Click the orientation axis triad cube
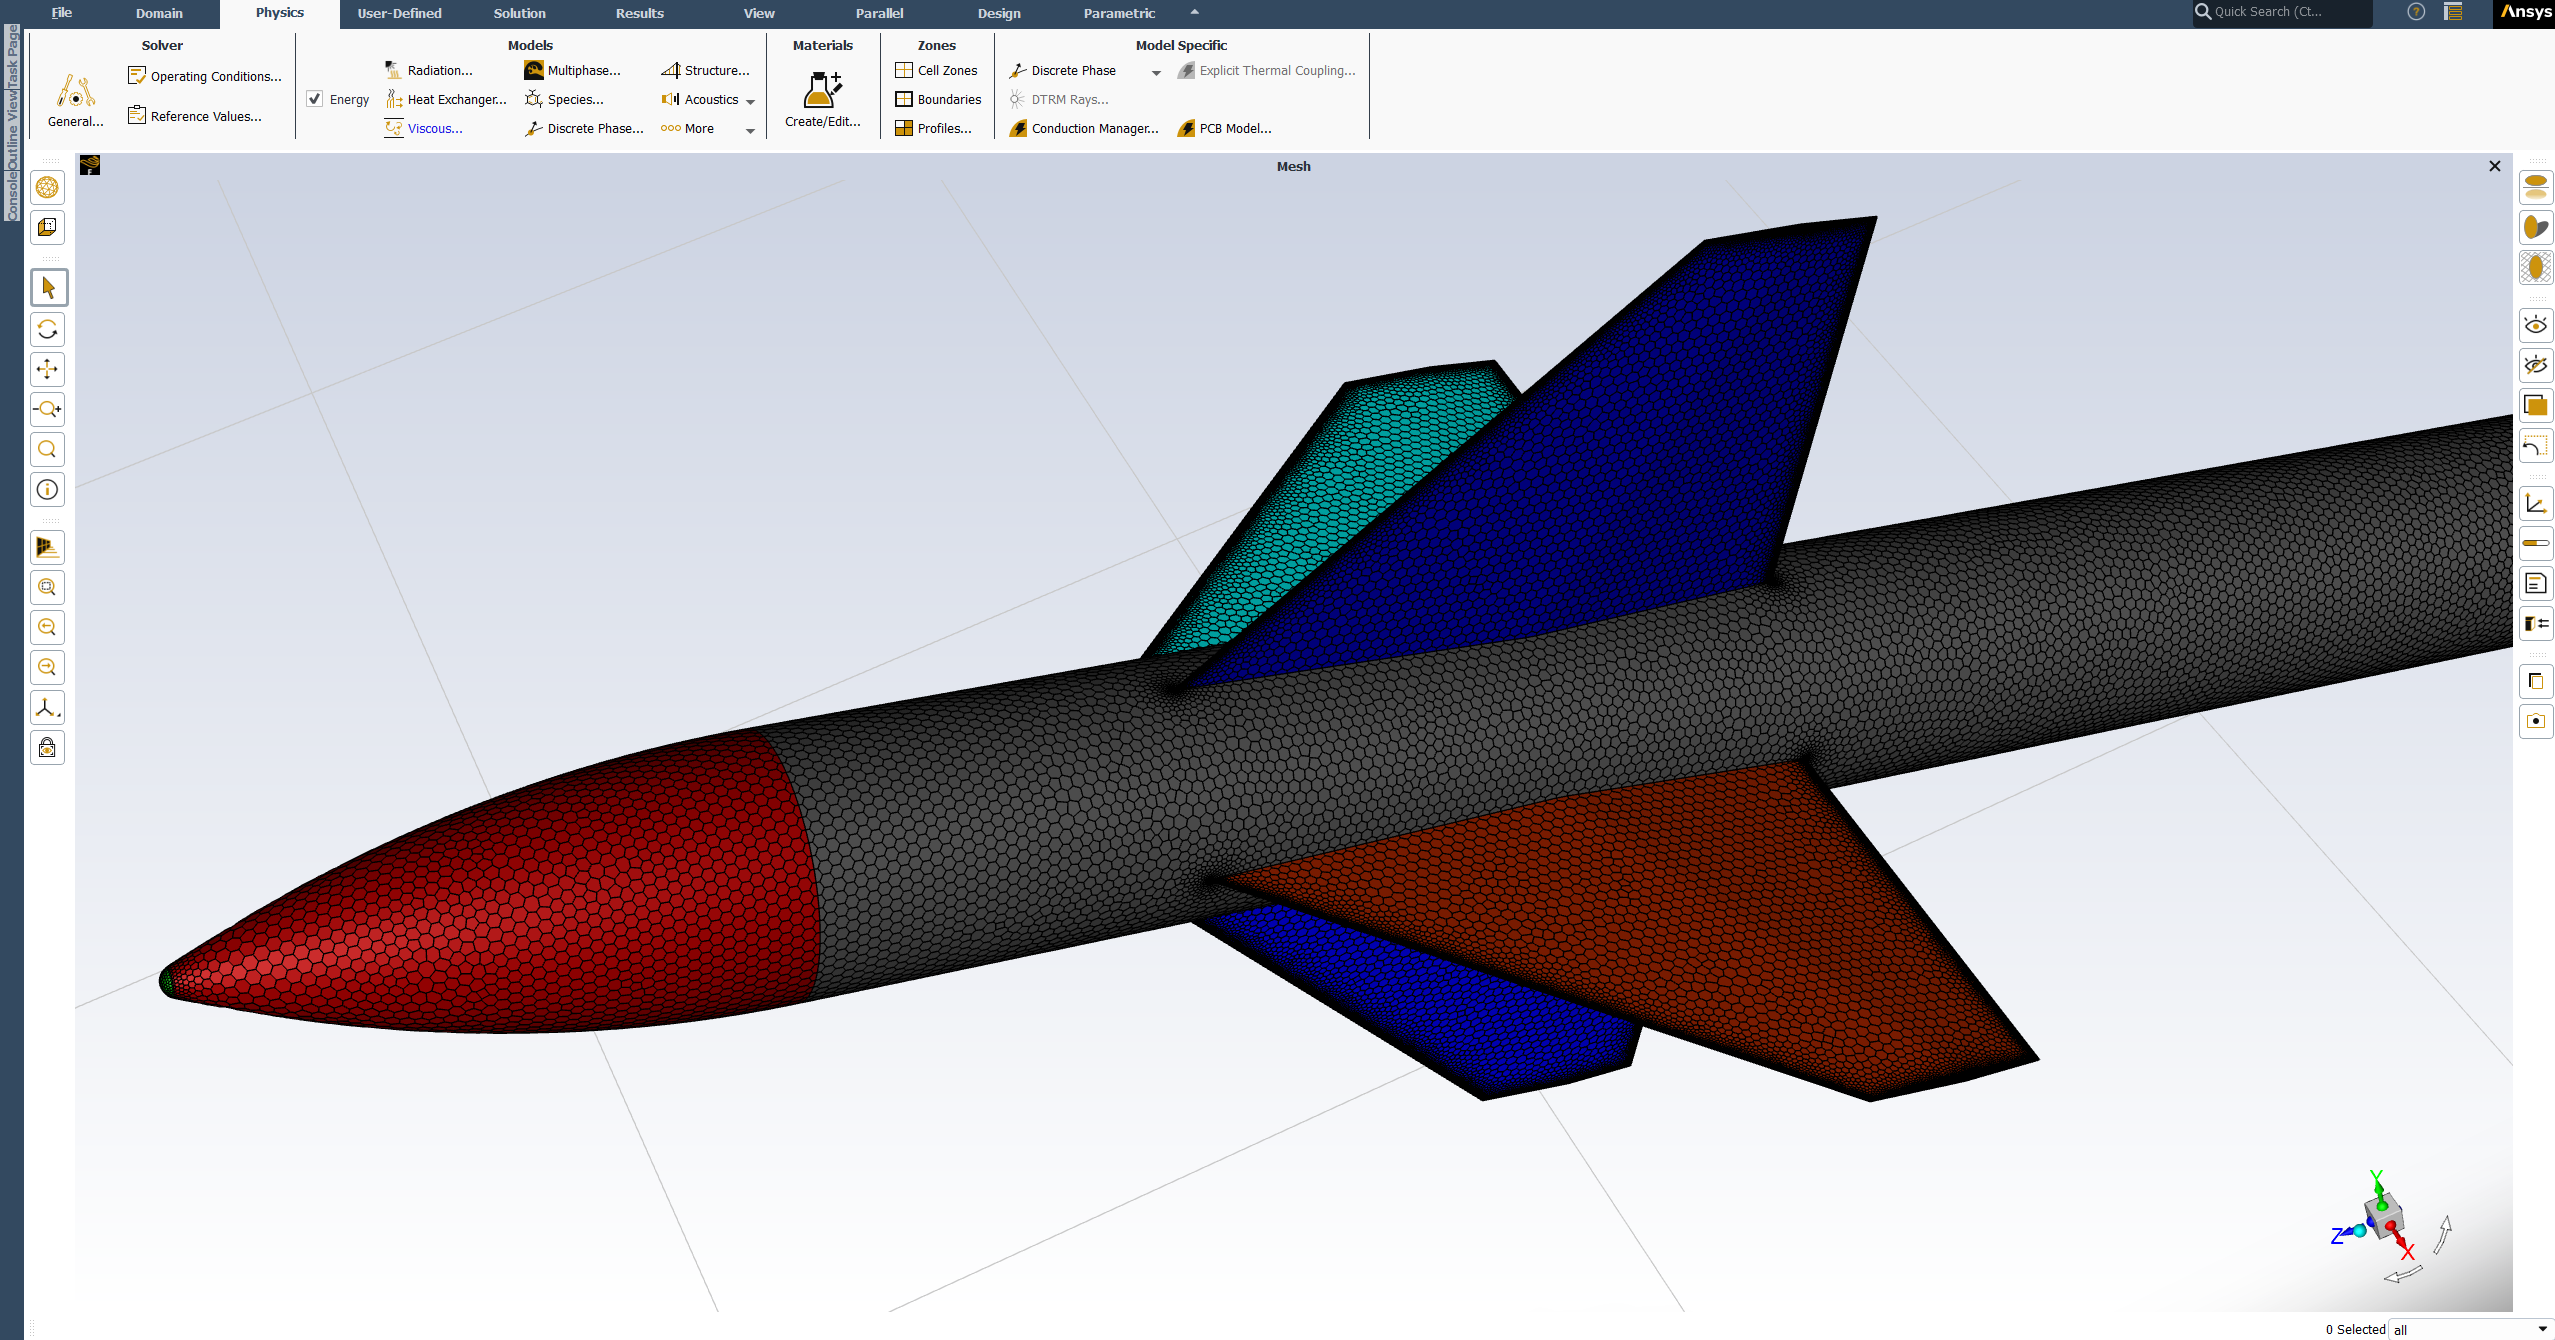This screenshot has height=1340, width=2555. (2385, 1218)
